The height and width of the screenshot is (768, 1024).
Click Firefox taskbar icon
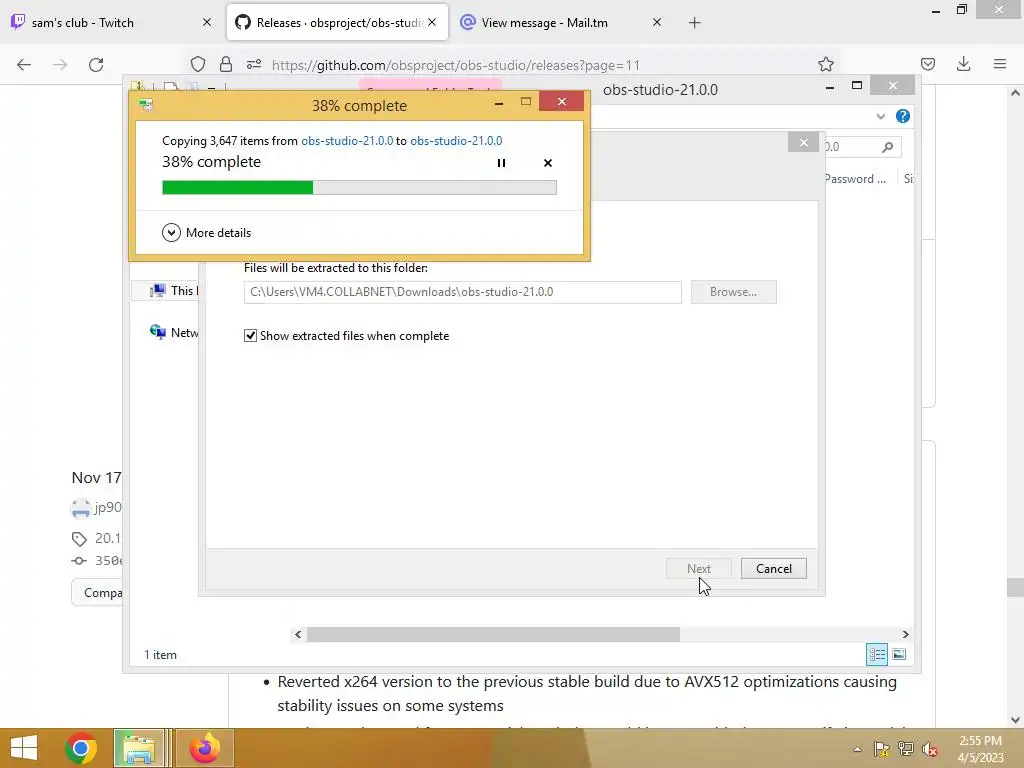(205, 748)
